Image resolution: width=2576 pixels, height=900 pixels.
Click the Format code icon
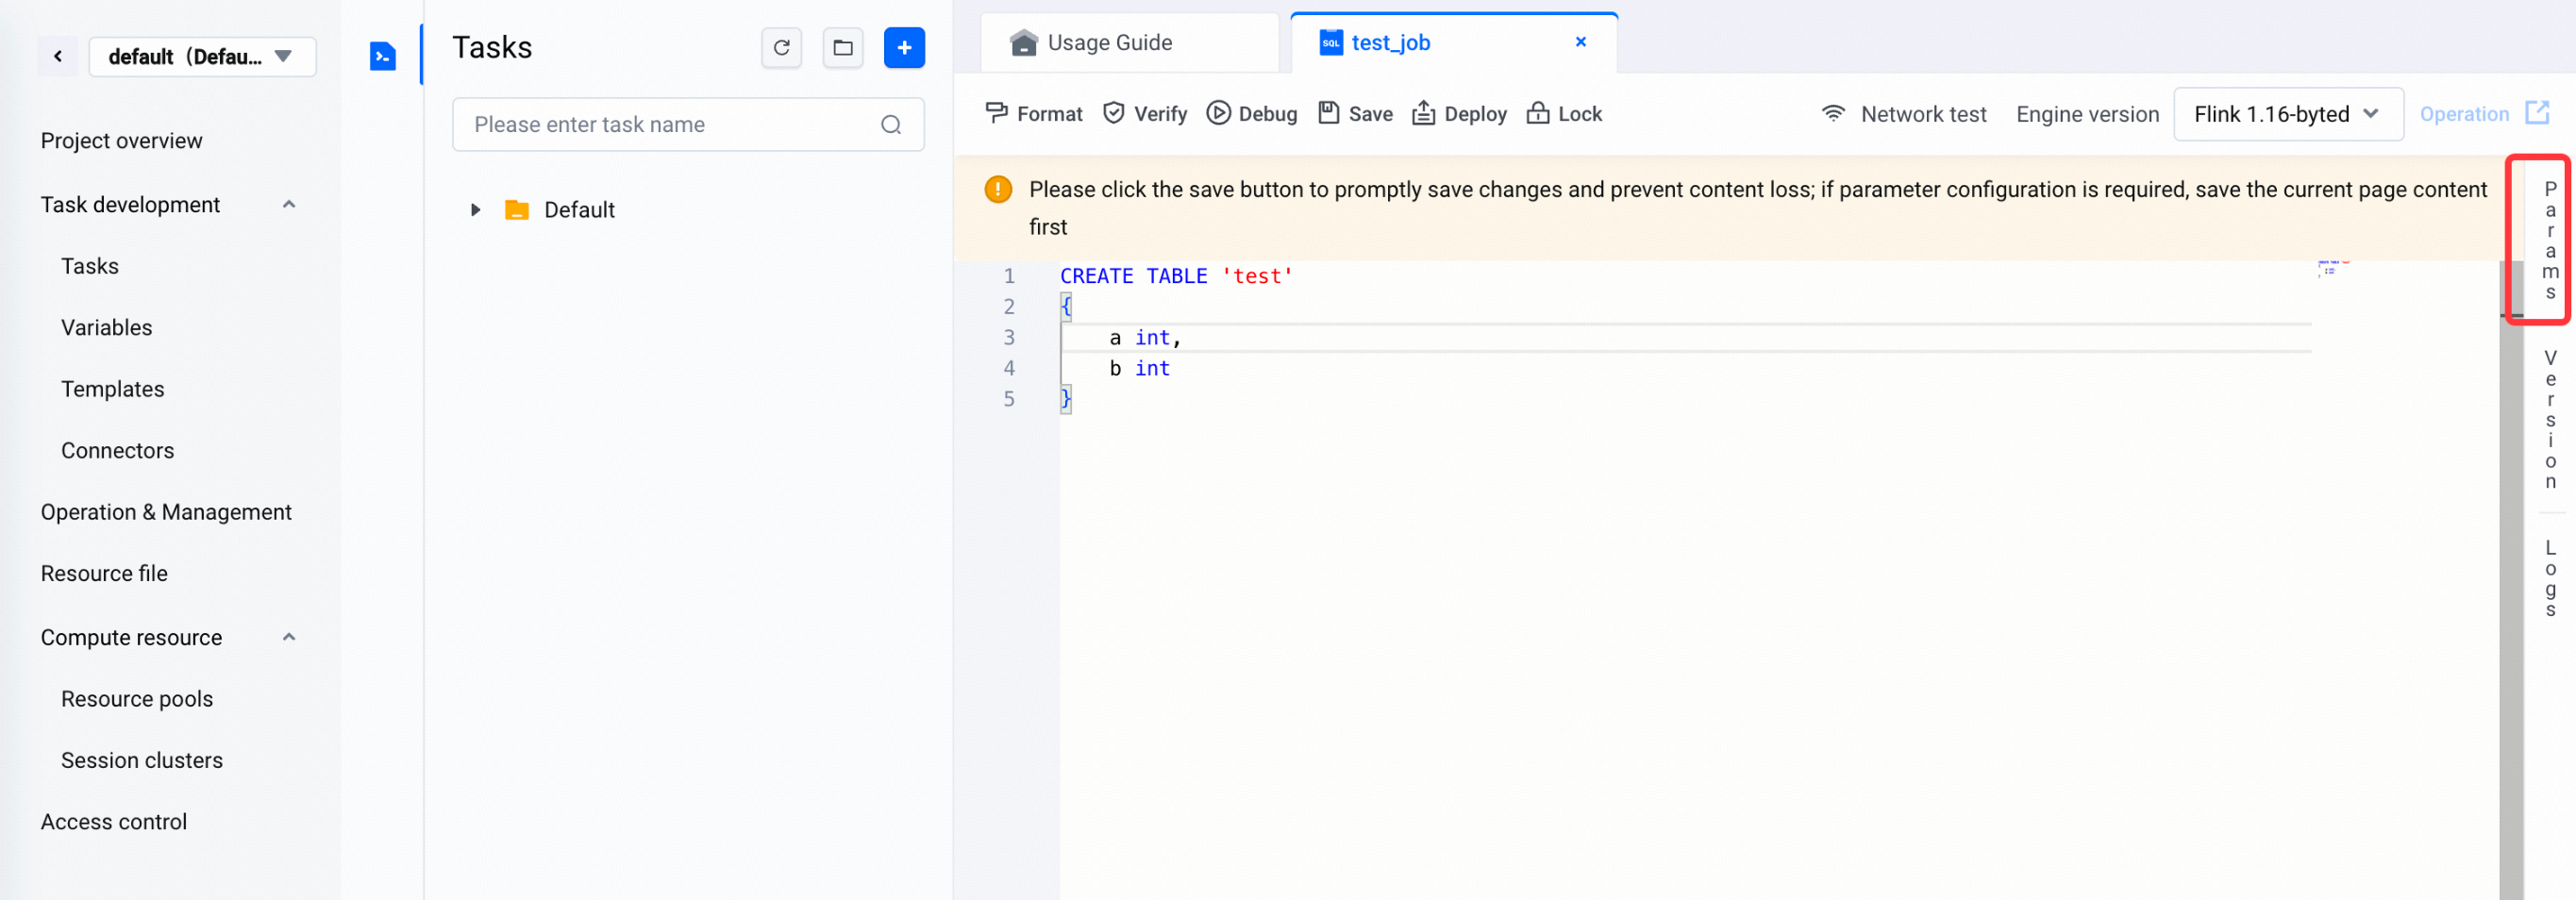pyautogui.click(x=996, y=113)
